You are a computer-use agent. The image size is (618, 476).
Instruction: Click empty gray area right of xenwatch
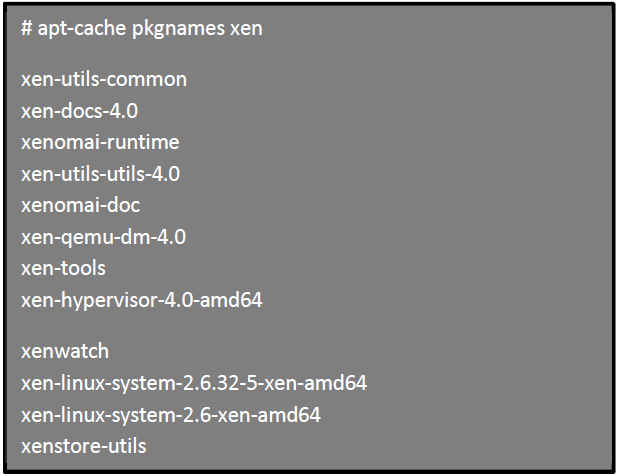tap(400, 351)
